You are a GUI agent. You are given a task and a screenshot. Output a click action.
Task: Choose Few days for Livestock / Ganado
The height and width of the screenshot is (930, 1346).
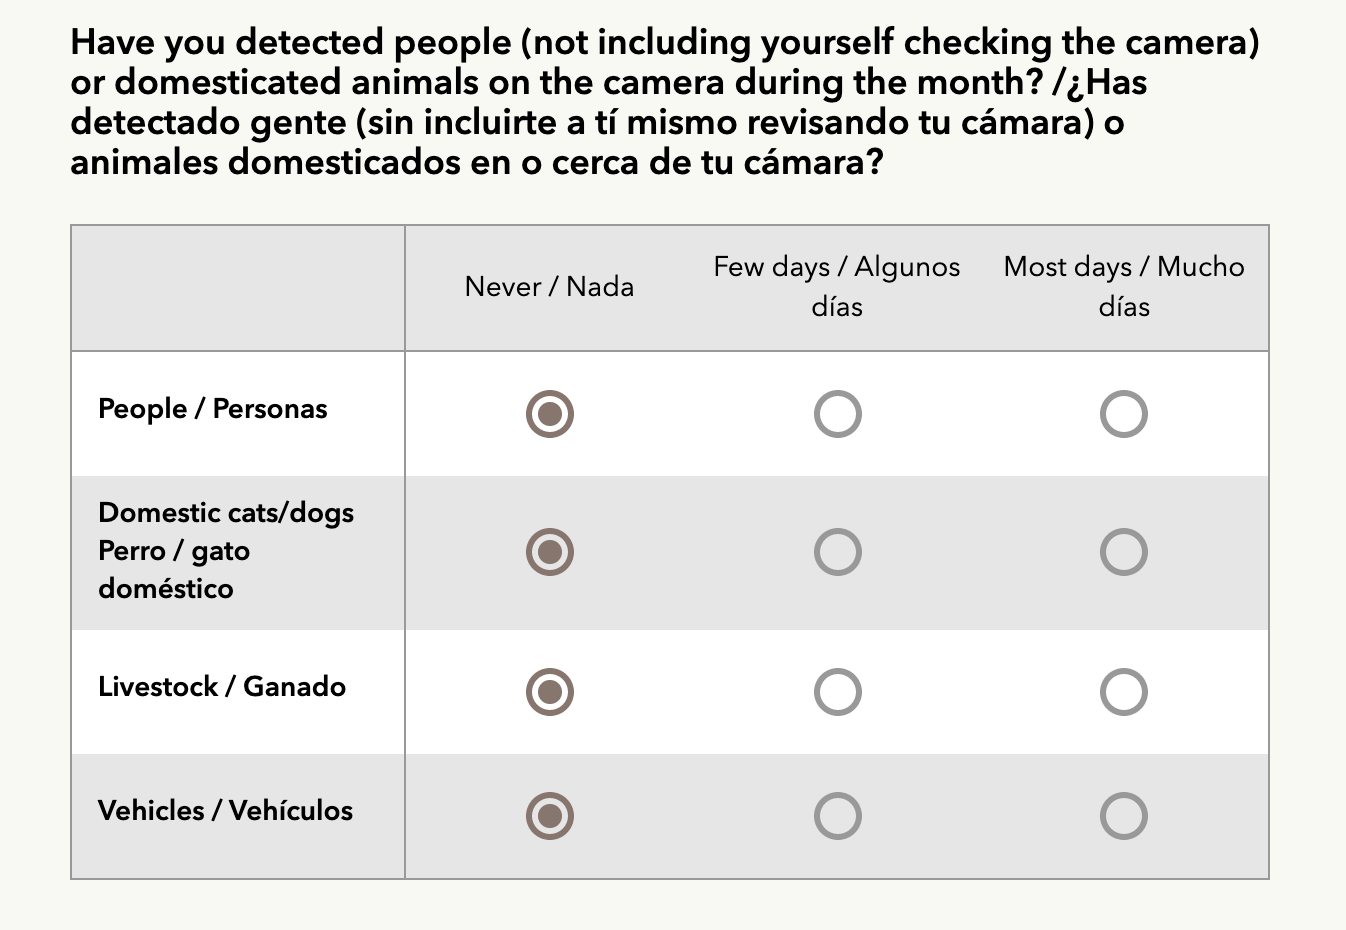pyautogui.click(x=837, y=692)
